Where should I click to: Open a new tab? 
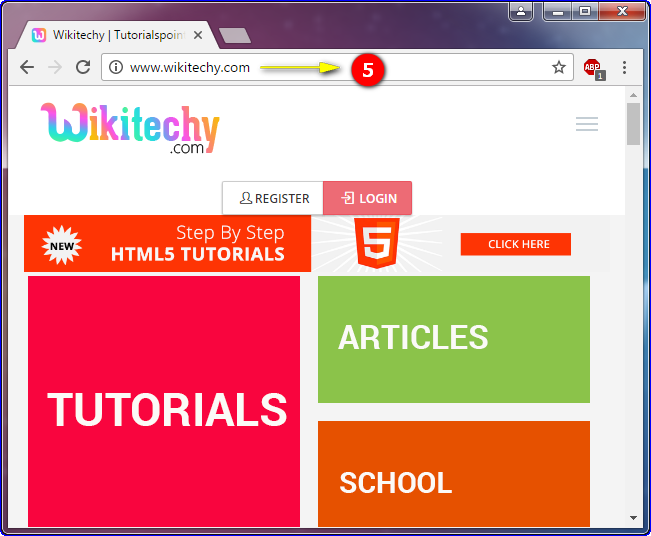point(235,36)
